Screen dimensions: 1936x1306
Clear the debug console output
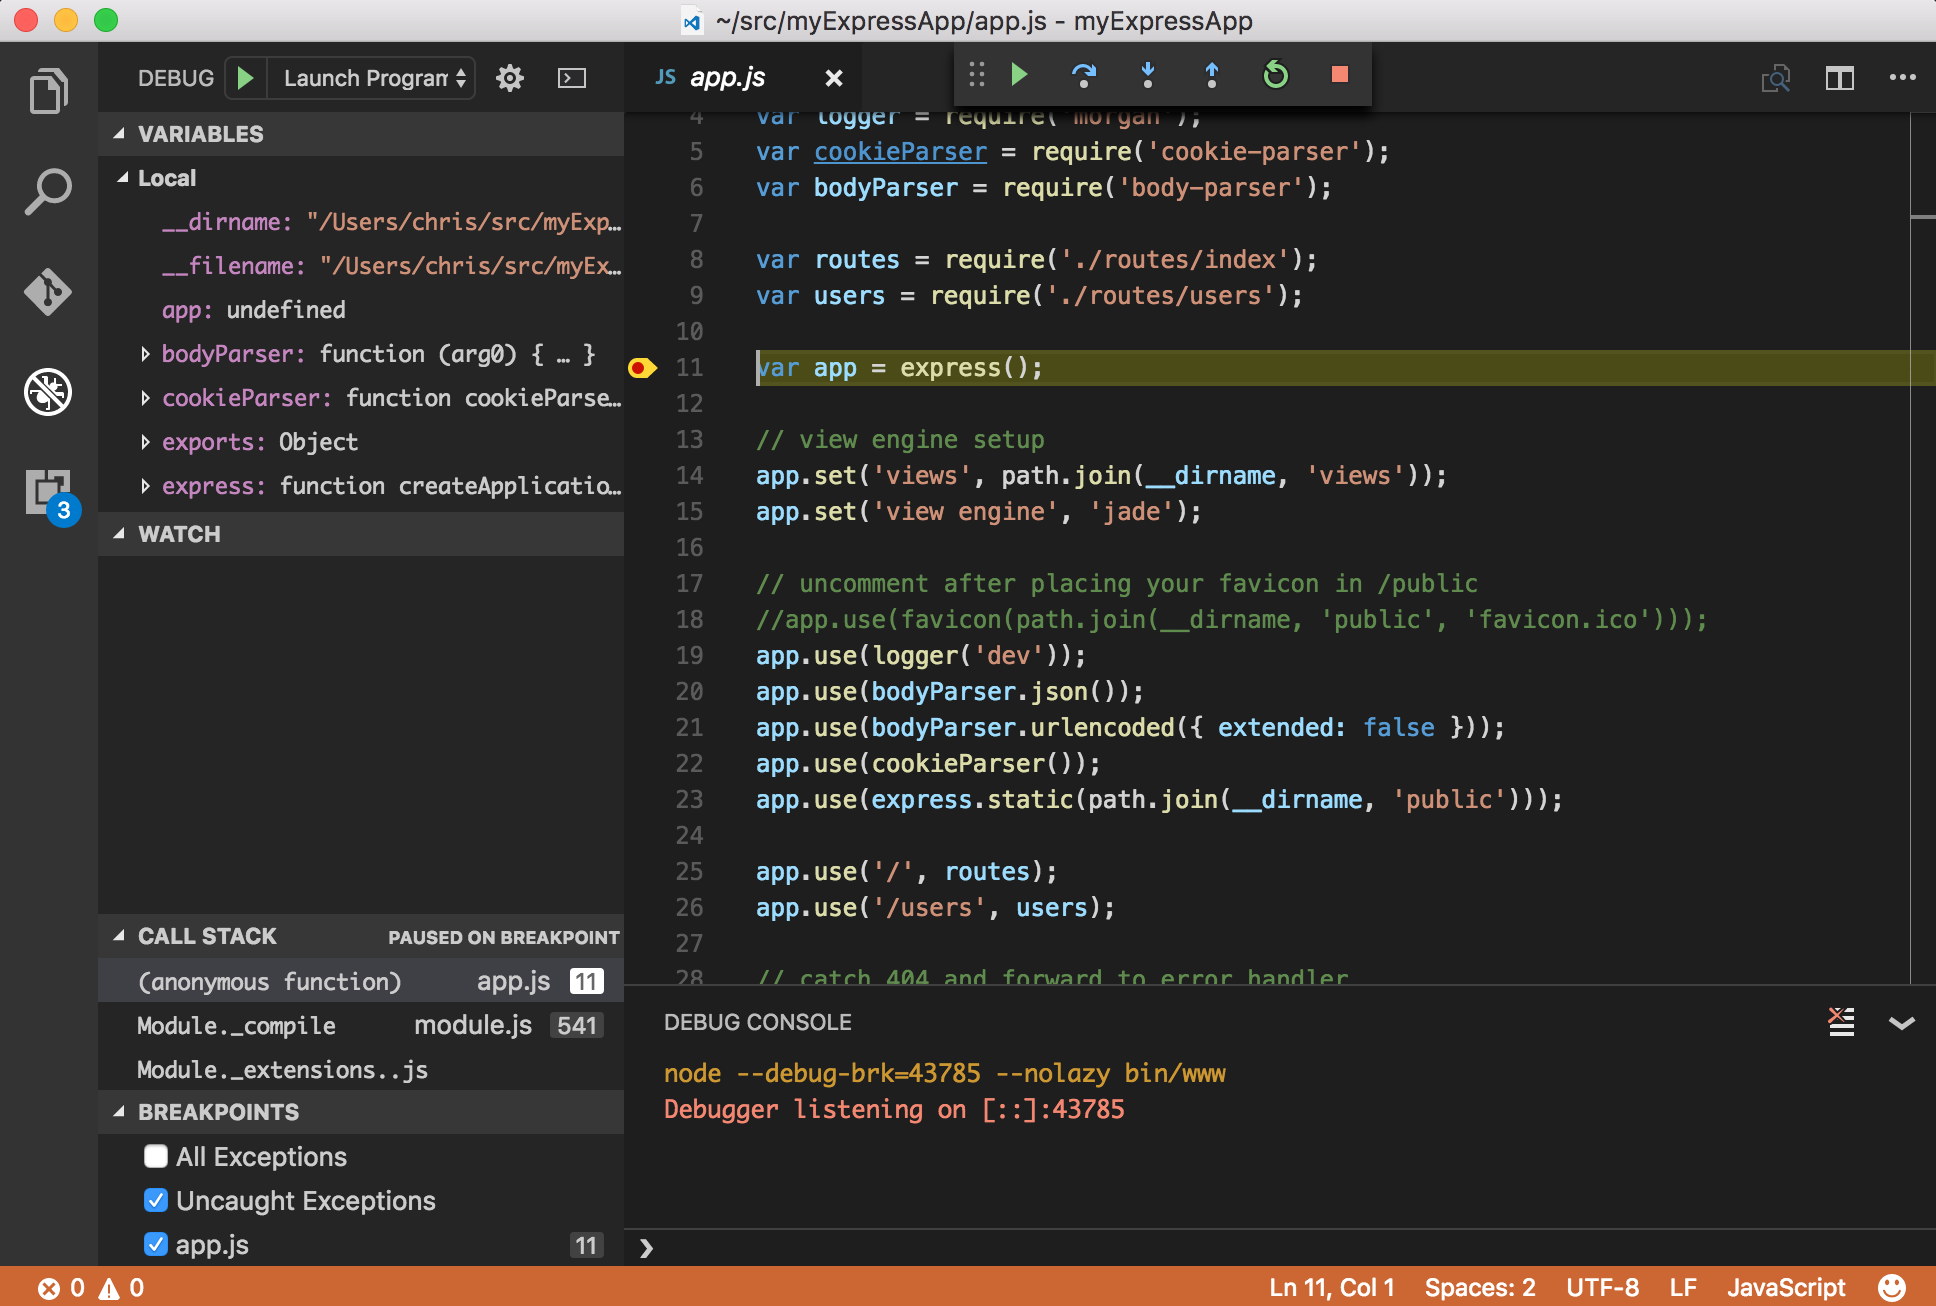click(1841, 1022)
